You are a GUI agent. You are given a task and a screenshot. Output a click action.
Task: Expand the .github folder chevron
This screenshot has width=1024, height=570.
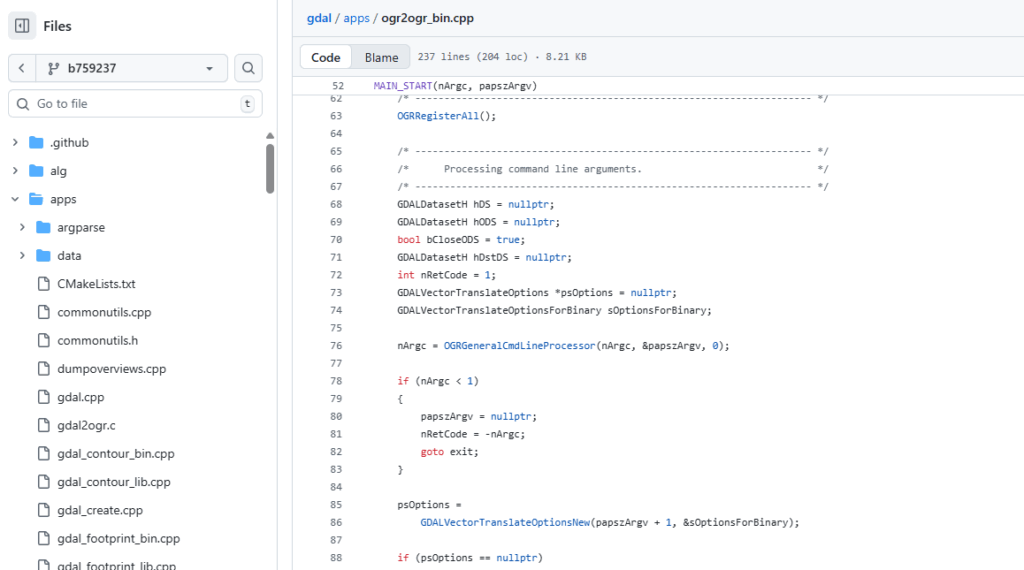click(15, 142)
